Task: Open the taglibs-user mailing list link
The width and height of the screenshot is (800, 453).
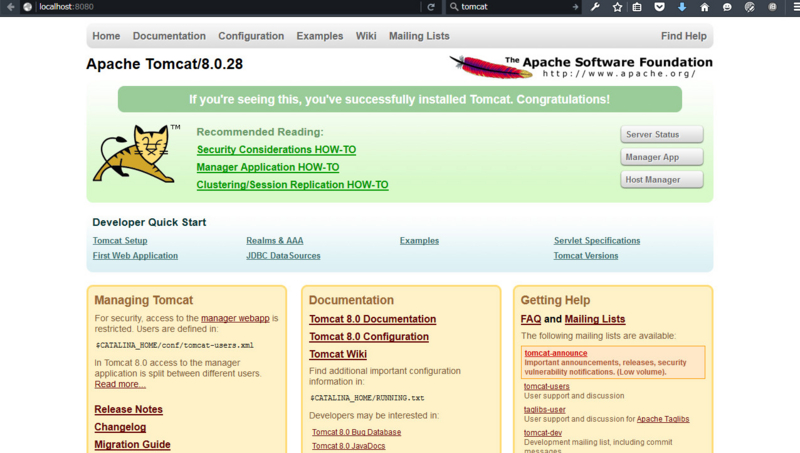Action: (544, 410)
